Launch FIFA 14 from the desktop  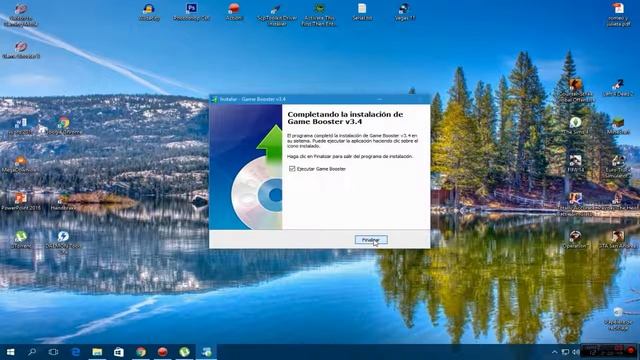tap(576, 164)
